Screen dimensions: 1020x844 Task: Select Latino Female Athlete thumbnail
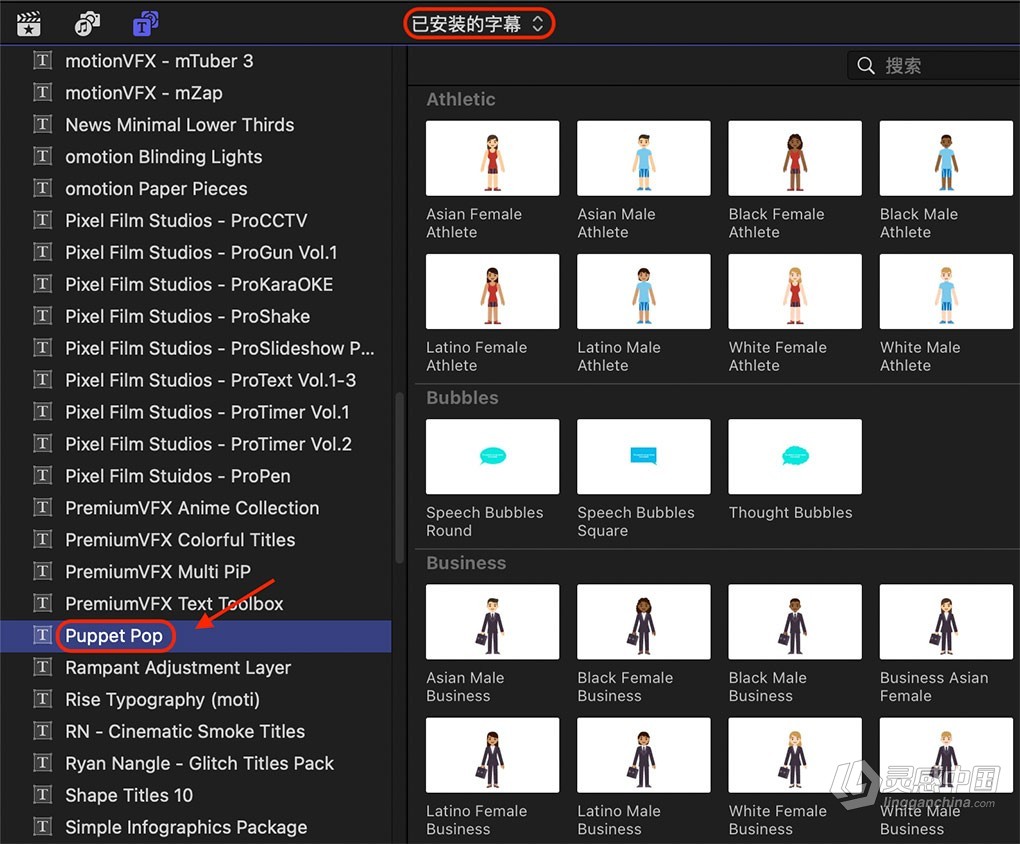click(492, 292)
